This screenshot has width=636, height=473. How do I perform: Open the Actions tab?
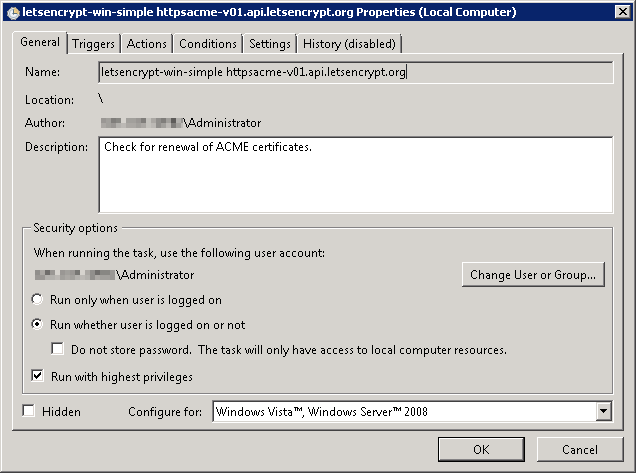pos(146,44)
